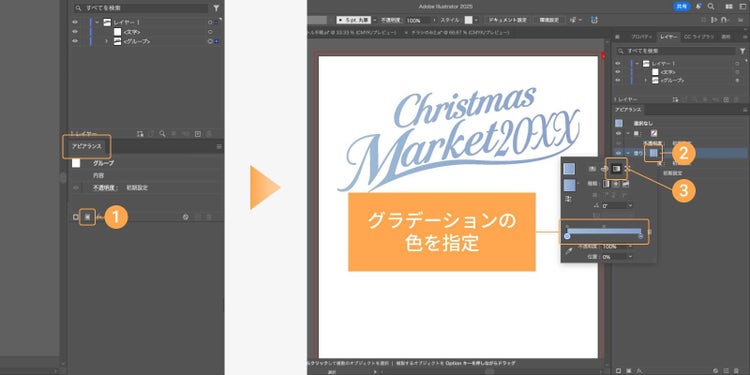Collapse レイヤー 1 in left Layers panel
Screen dimensions: 750x375
click(x=97, y=22)
